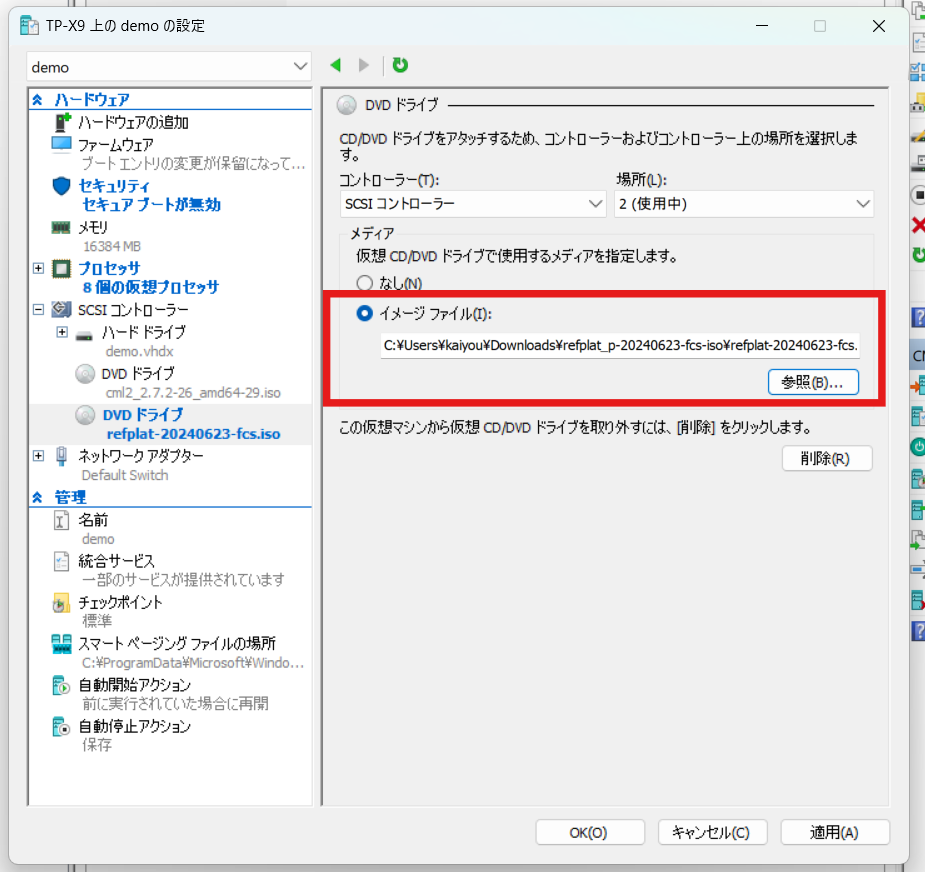The height and width of the screenshot is (872, 925).
Task: Click the ネットワーク アダプター icon
Action: [x=61, y=456]
